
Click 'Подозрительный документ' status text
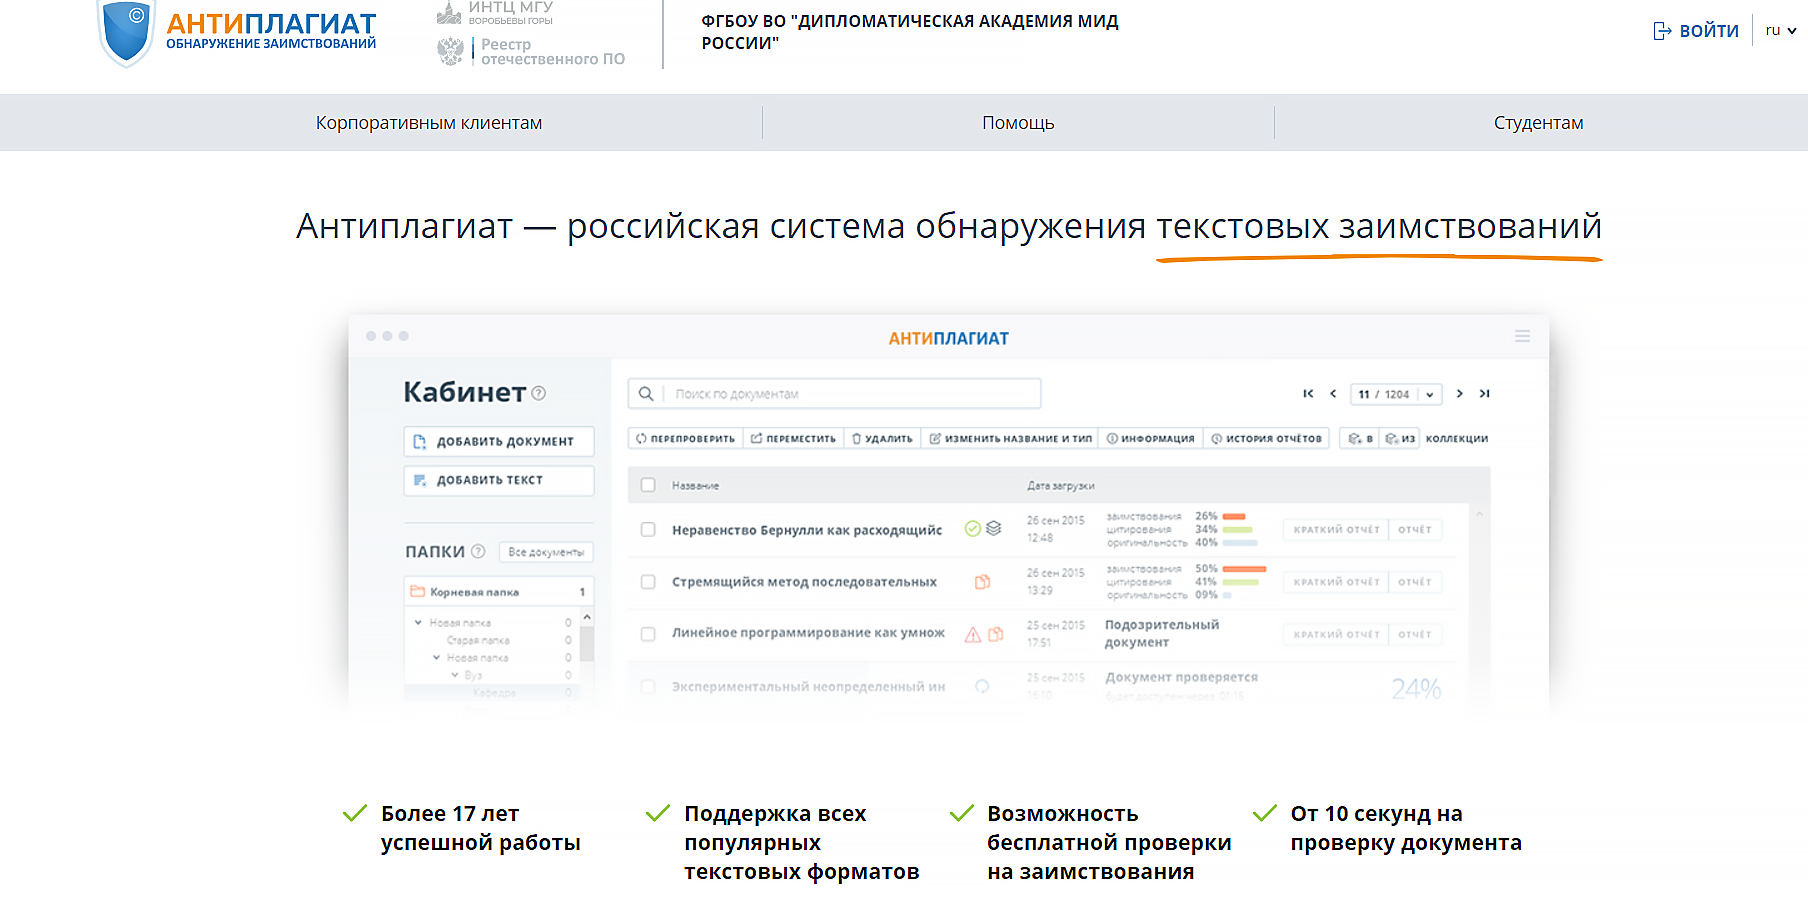[x=1162, y=633]
